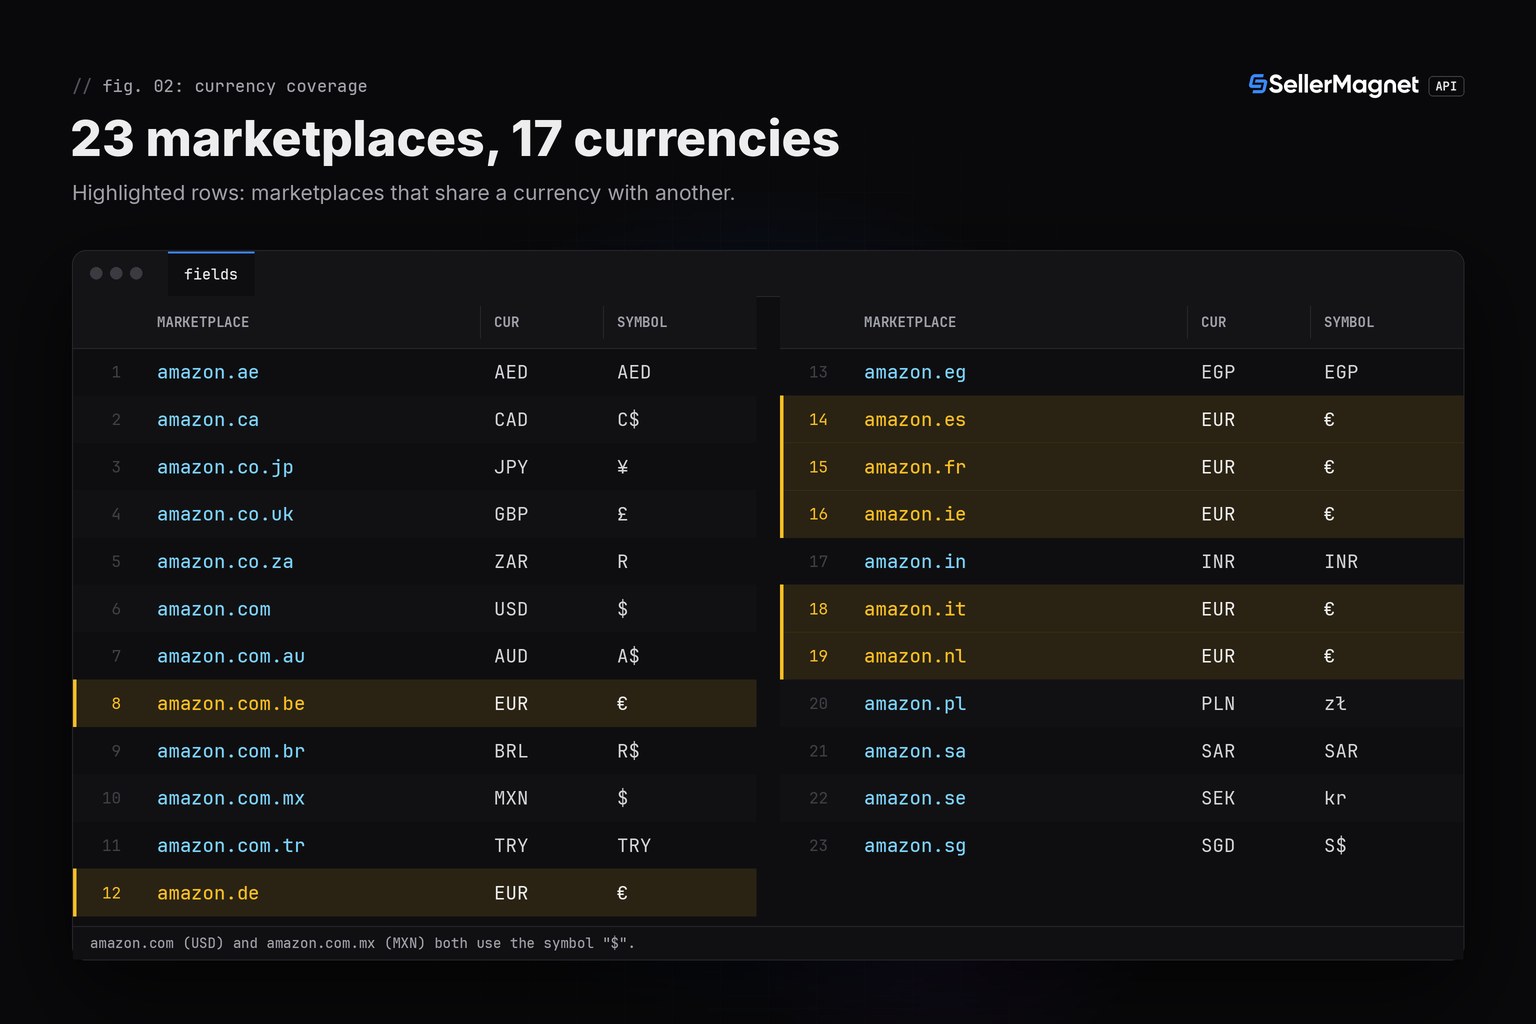Click the footnote about the "$" symbol
The image size is (1536, 1024).
tap(362, 943)
